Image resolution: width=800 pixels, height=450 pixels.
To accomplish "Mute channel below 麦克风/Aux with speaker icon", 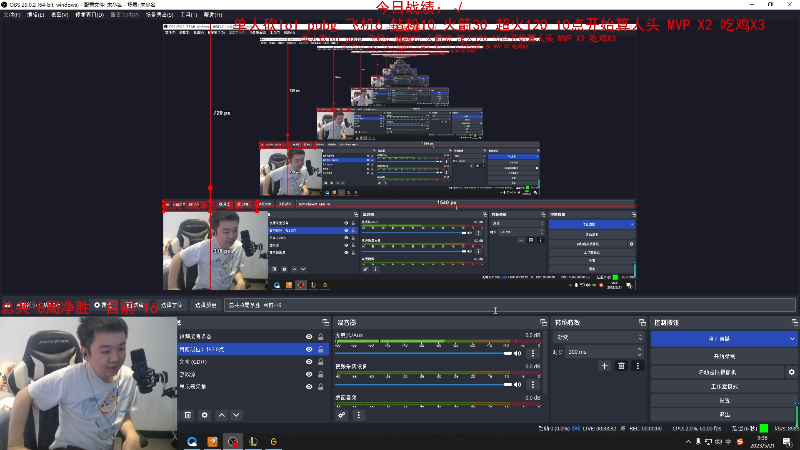I will tap(518, 385).
